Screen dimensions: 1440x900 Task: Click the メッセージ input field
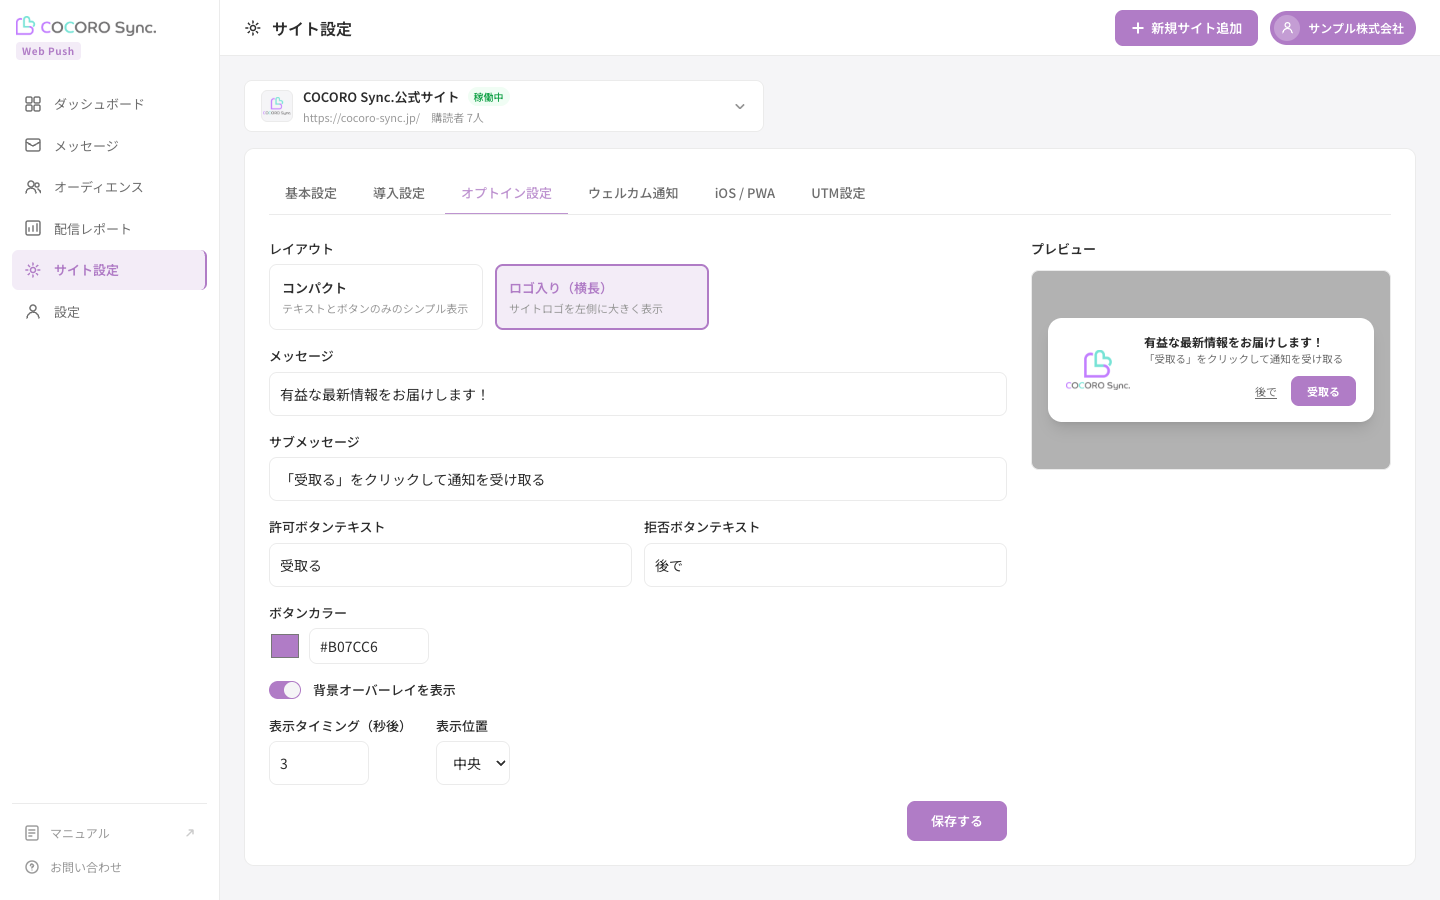click(638, 394)
